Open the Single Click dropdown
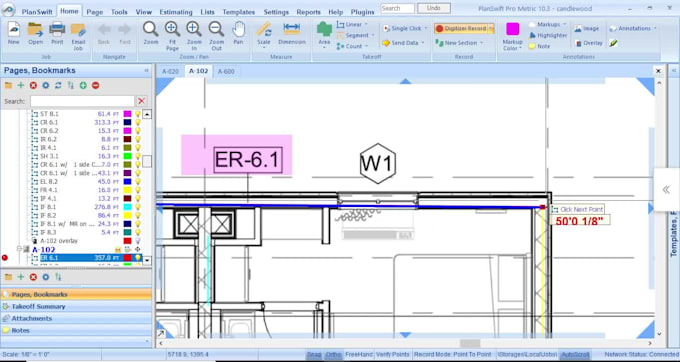 pos(425,28)
